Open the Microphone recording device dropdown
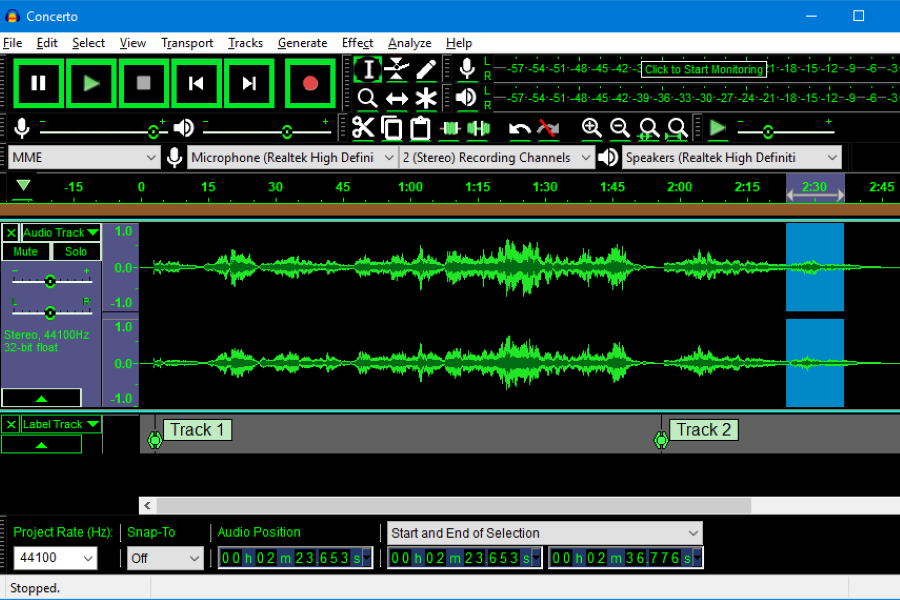900x600 pixels. point(293,157)
